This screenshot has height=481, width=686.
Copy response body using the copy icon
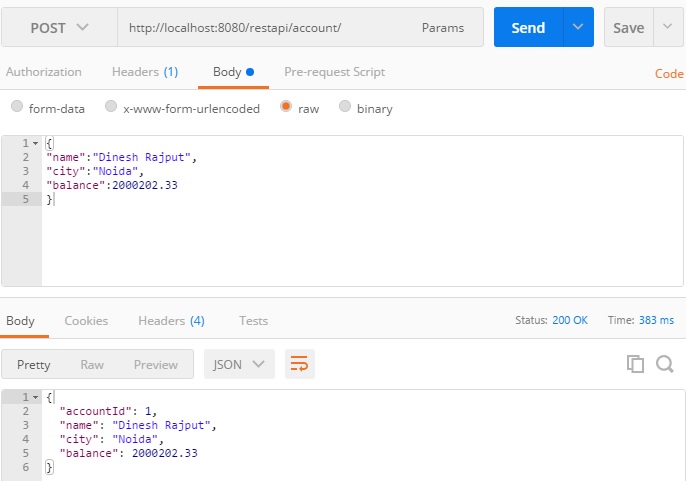click(x=635, y=364)
